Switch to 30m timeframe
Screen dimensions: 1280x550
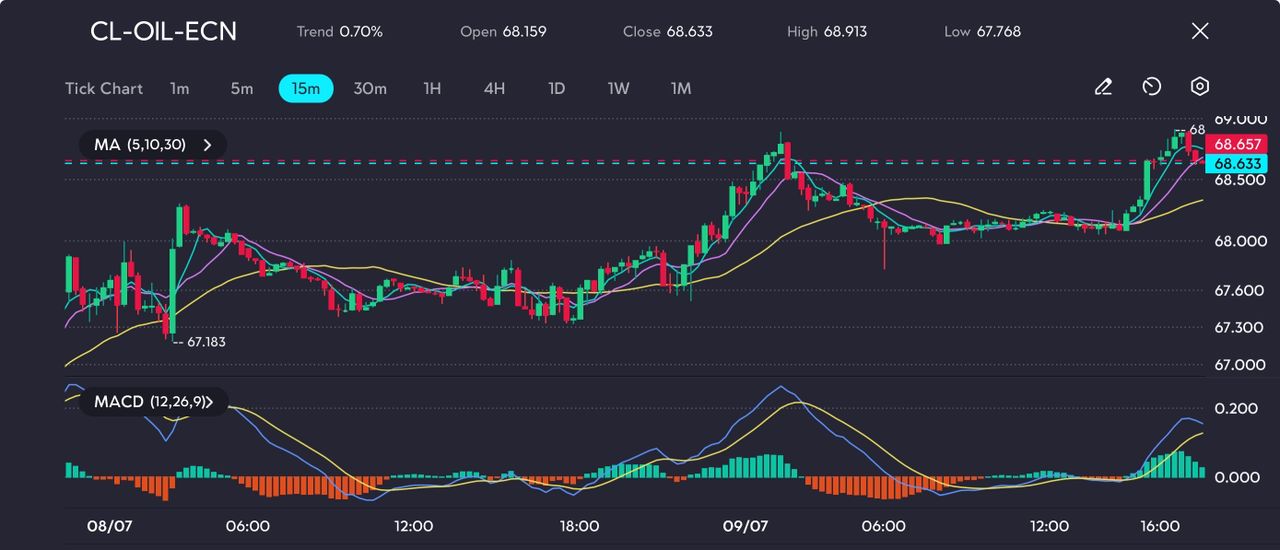[370, 88]
